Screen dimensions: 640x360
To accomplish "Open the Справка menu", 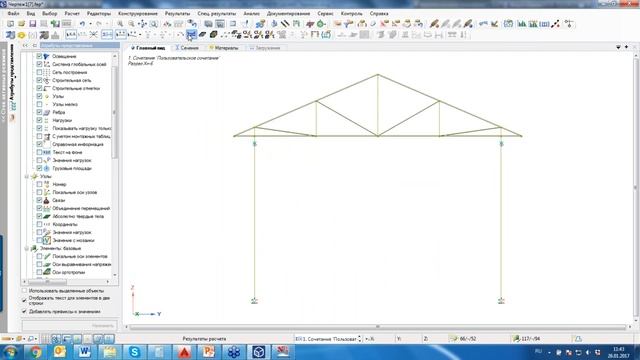I will click(379, 13).
